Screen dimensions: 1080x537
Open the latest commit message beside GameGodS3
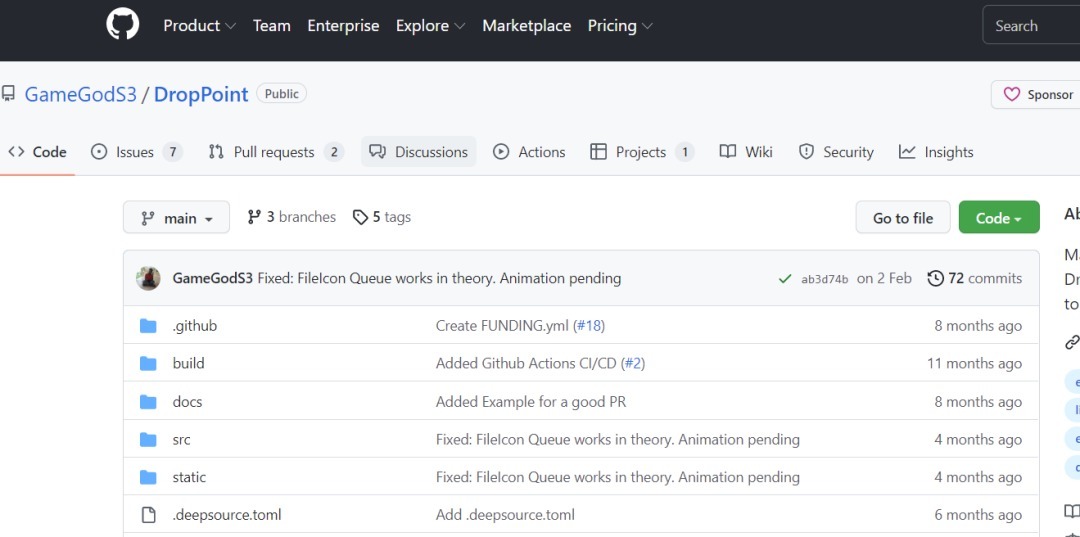point(439,279)
